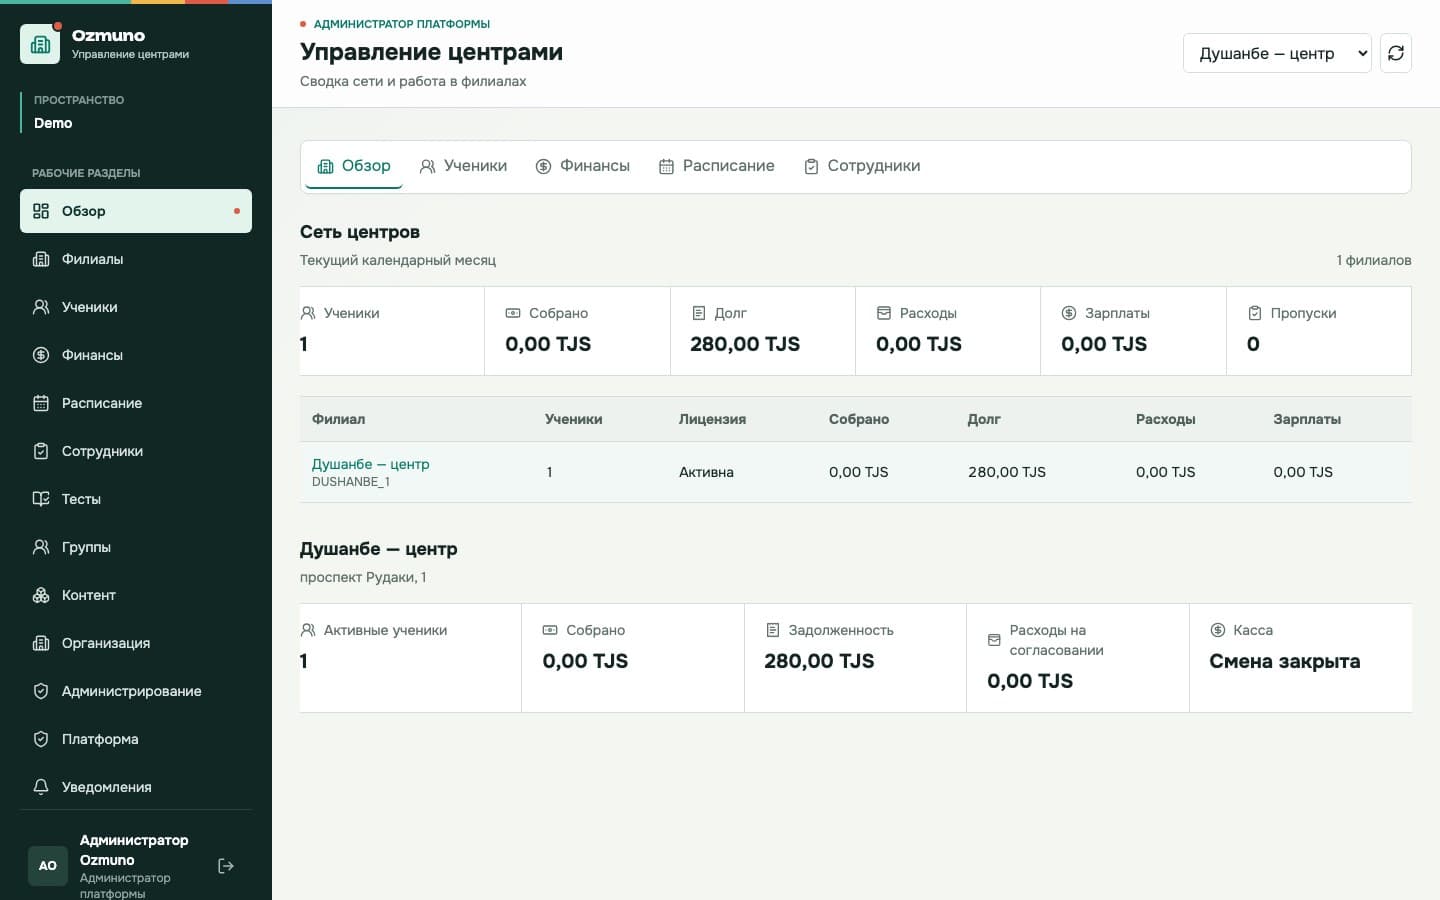This screenshot has width=1440, height=900.
Task: Open Администрирование in the sidebar
Action: (136, 691)
